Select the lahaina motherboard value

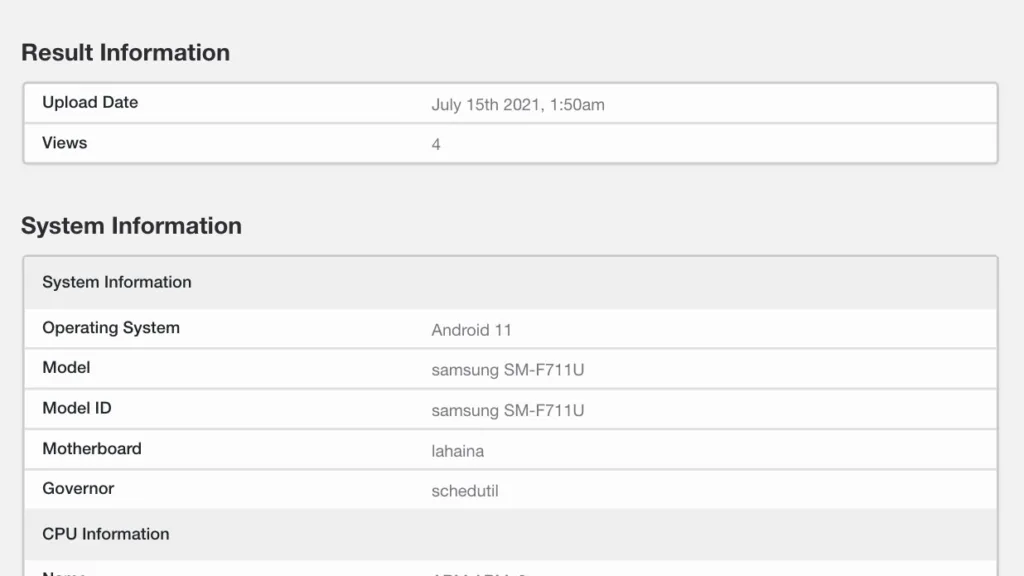pos(457,451)
